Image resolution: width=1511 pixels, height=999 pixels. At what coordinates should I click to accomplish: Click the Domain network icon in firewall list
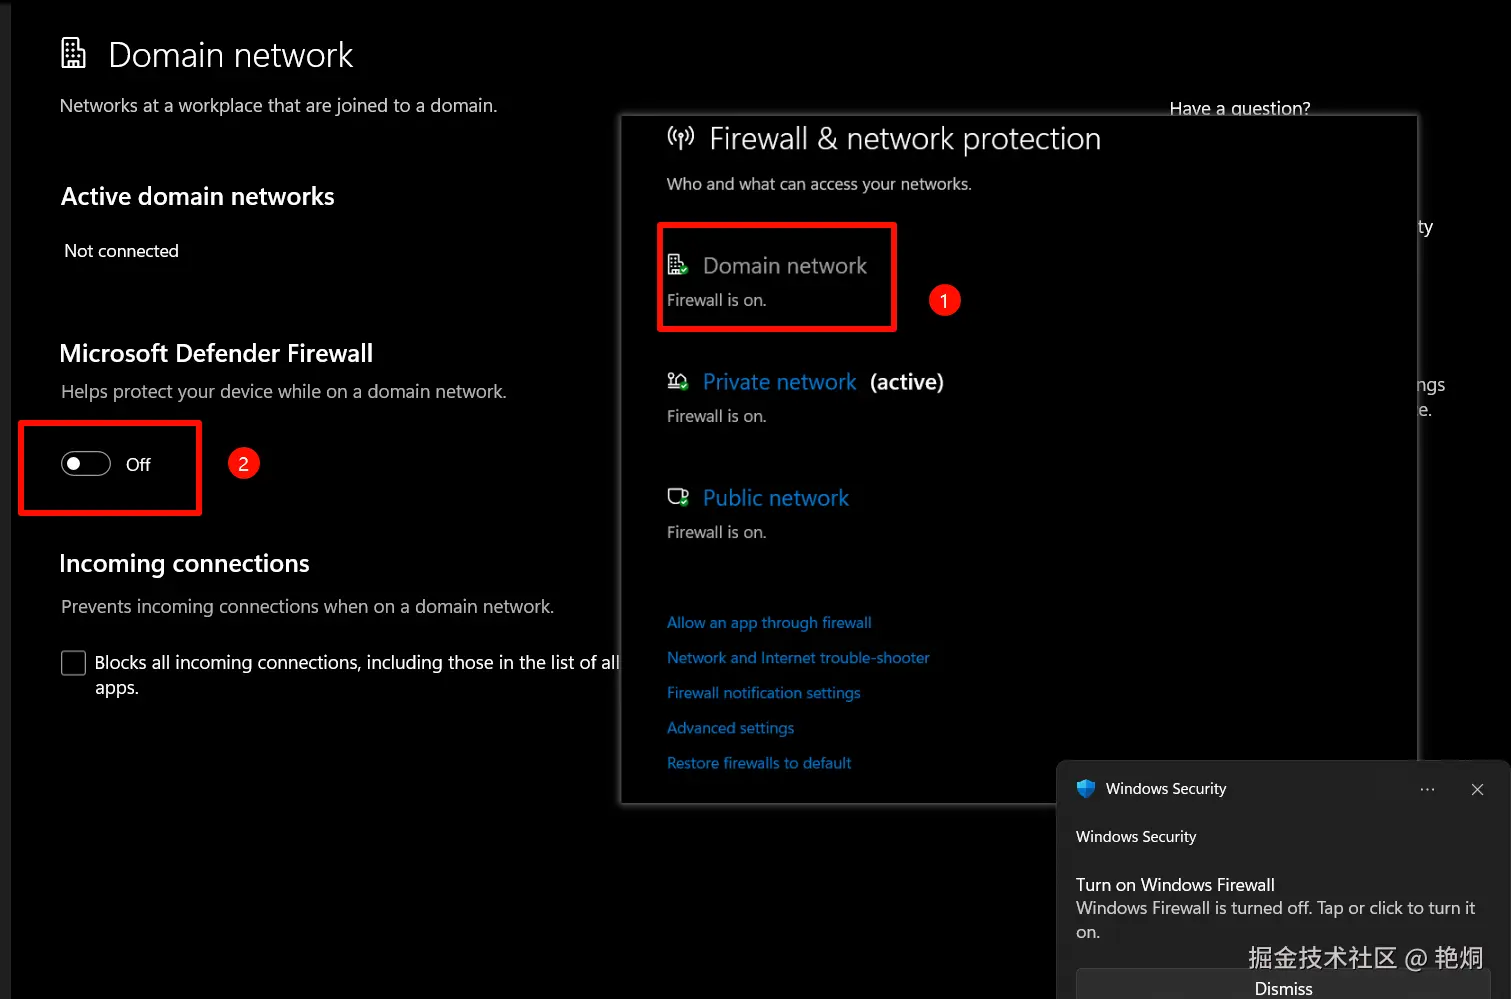point(677,265)
